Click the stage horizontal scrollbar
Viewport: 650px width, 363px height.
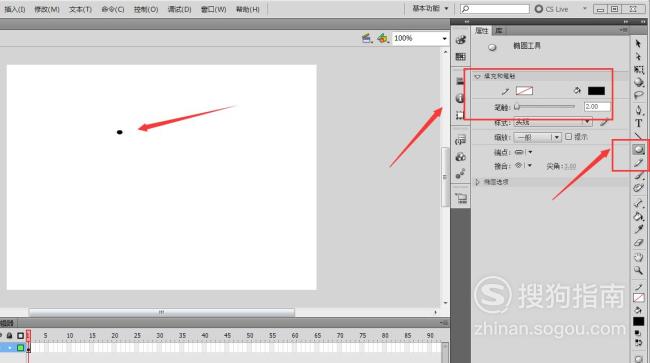[x=162, y=312]
